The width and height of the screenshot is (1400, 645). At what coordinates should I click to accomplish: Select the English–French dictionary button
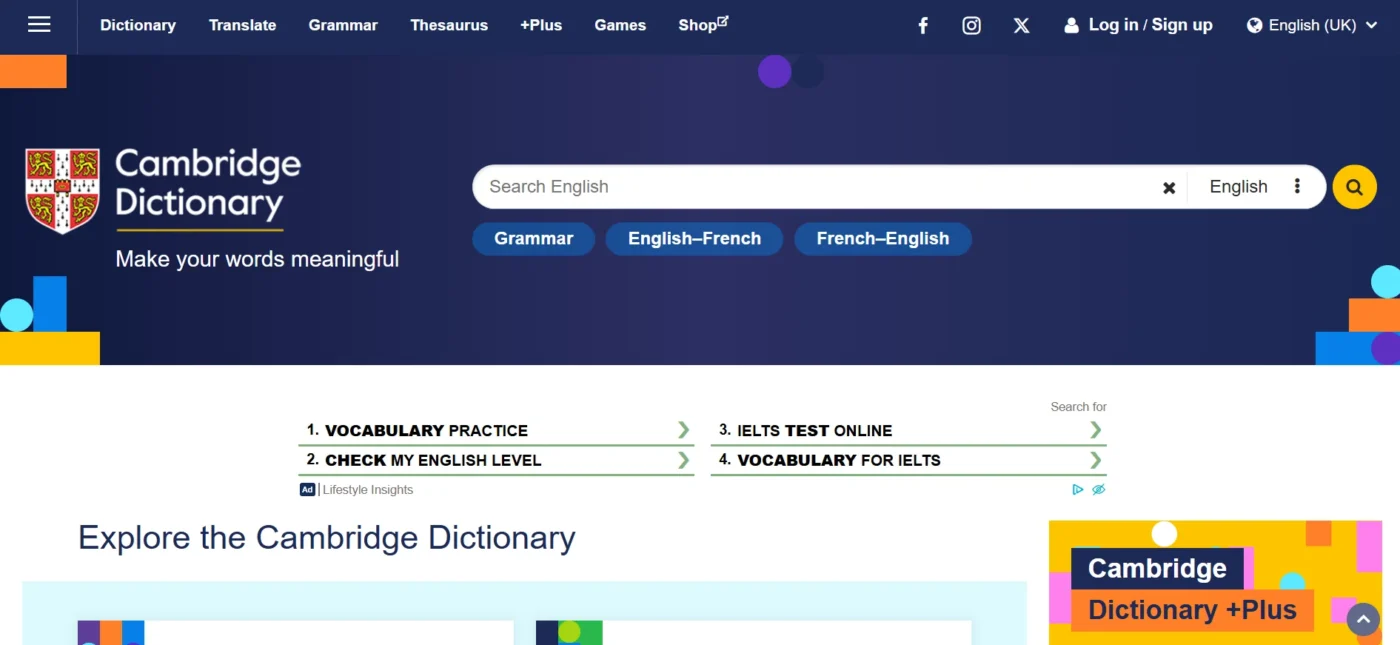(694, 239)
